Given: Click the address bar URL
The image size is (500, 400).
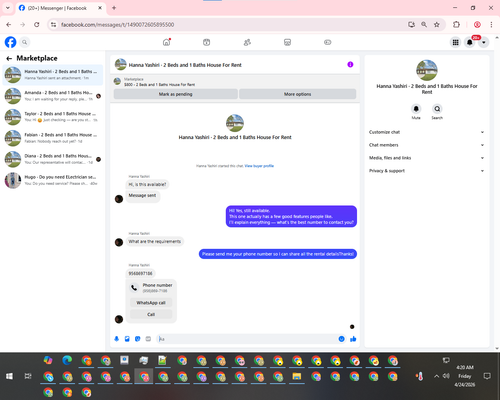Looking at the screenshot, I should pyautogui.click(x=117, y=25).
